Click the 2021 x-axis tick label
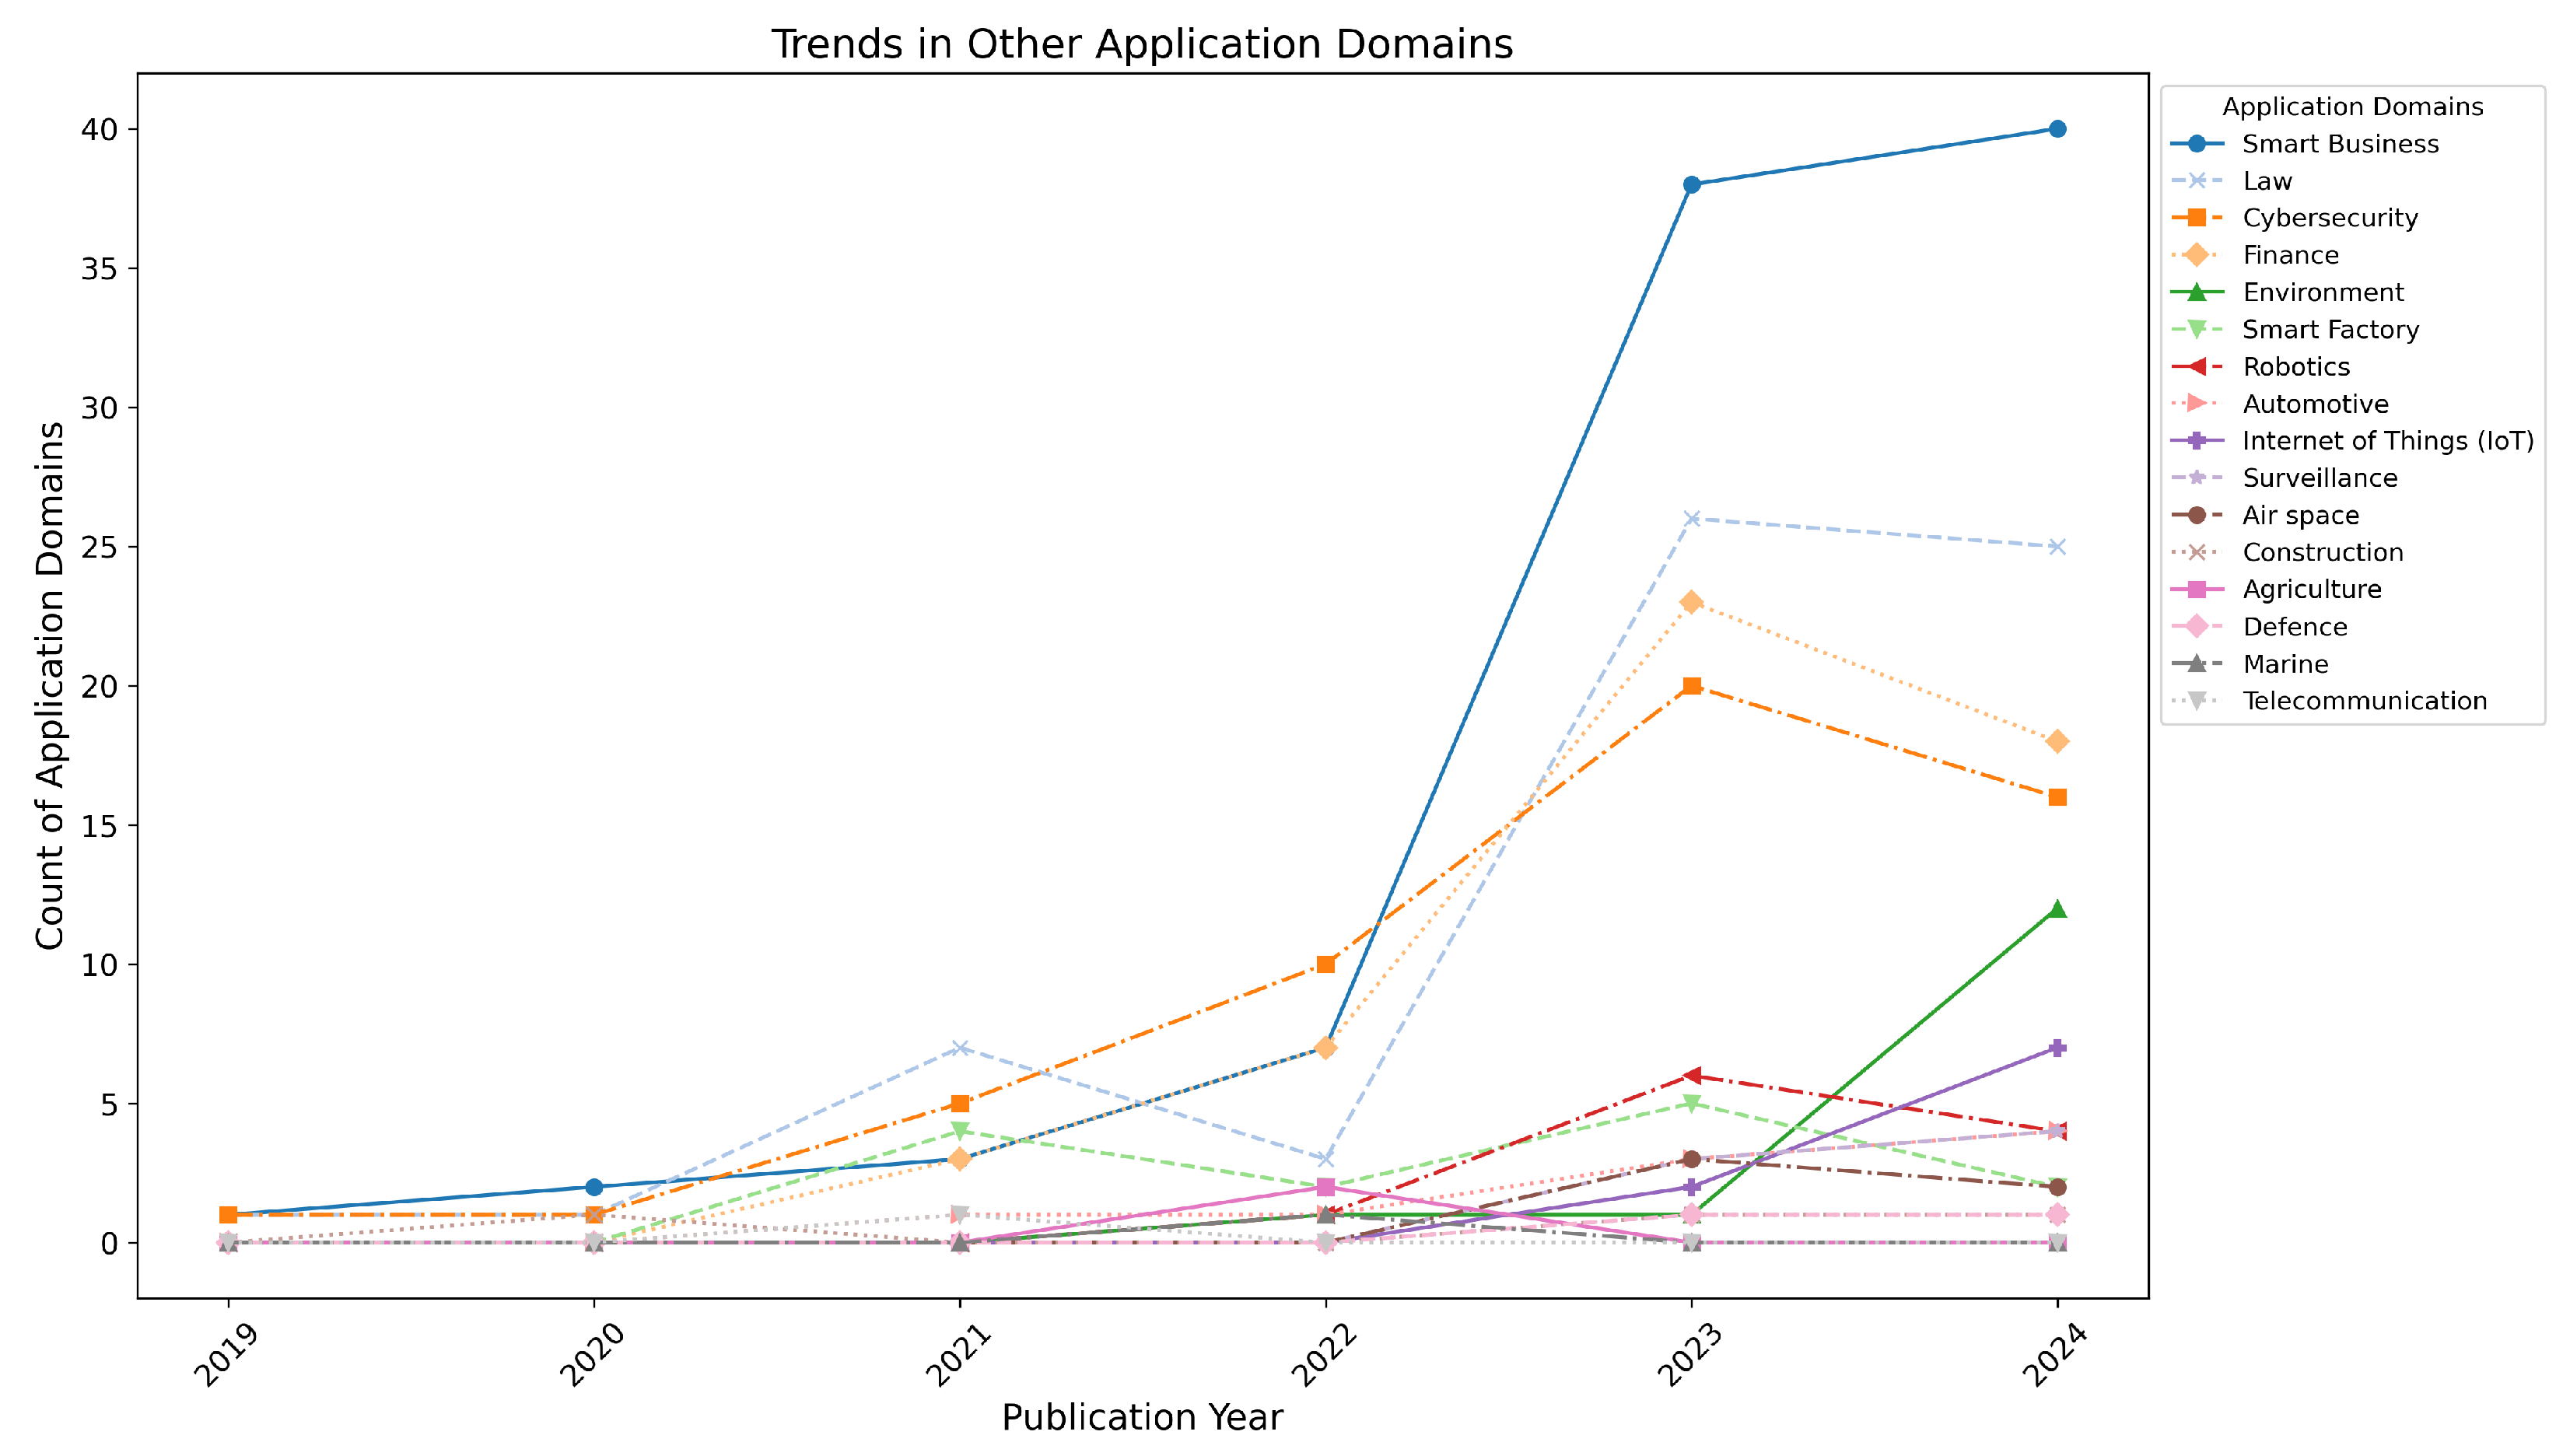This screenshot has height=1456, width=2570. pyautogui.click(x=957, y=1356)
